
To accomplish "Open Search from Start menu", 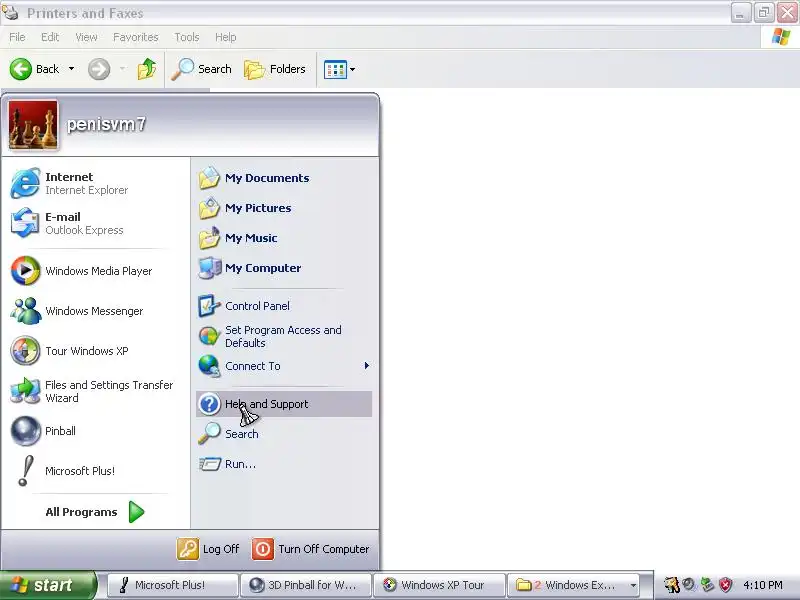I will click(284, 434).
